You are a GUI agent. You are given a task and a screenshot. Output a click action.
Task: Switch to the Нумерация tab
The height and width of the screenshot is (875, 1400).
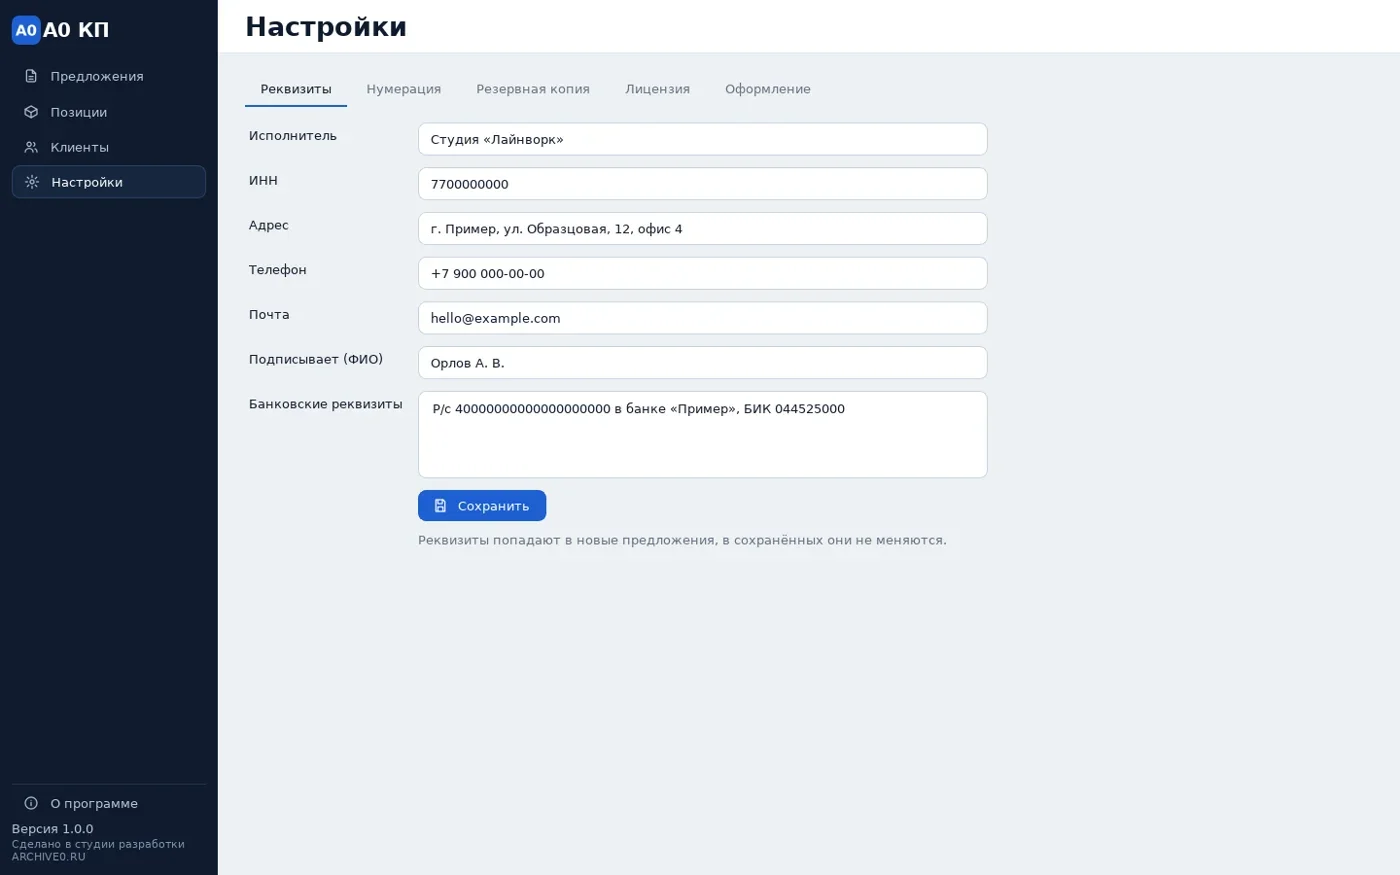(404, 89)
